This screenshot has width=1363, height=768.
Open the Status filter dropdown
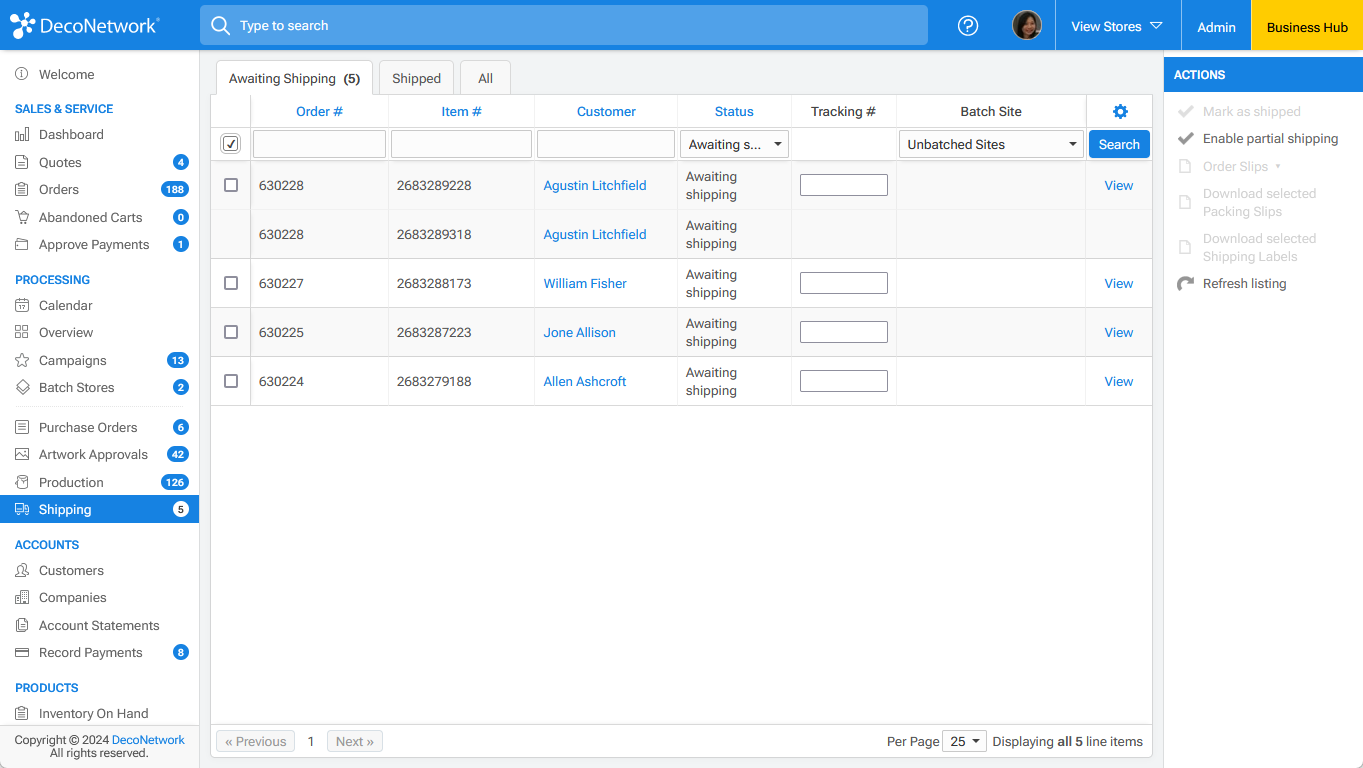coord(734,143)
